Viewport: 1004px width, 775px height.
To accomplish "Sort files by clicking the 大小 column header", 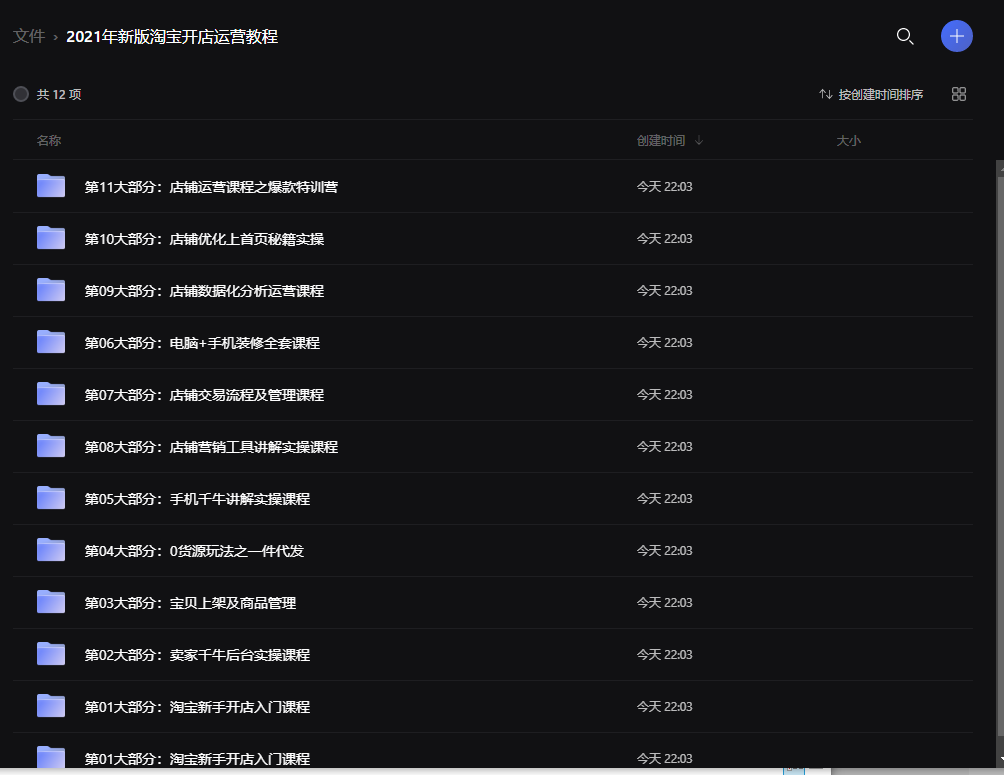I will pyautogui.click(x=848, y=140).
